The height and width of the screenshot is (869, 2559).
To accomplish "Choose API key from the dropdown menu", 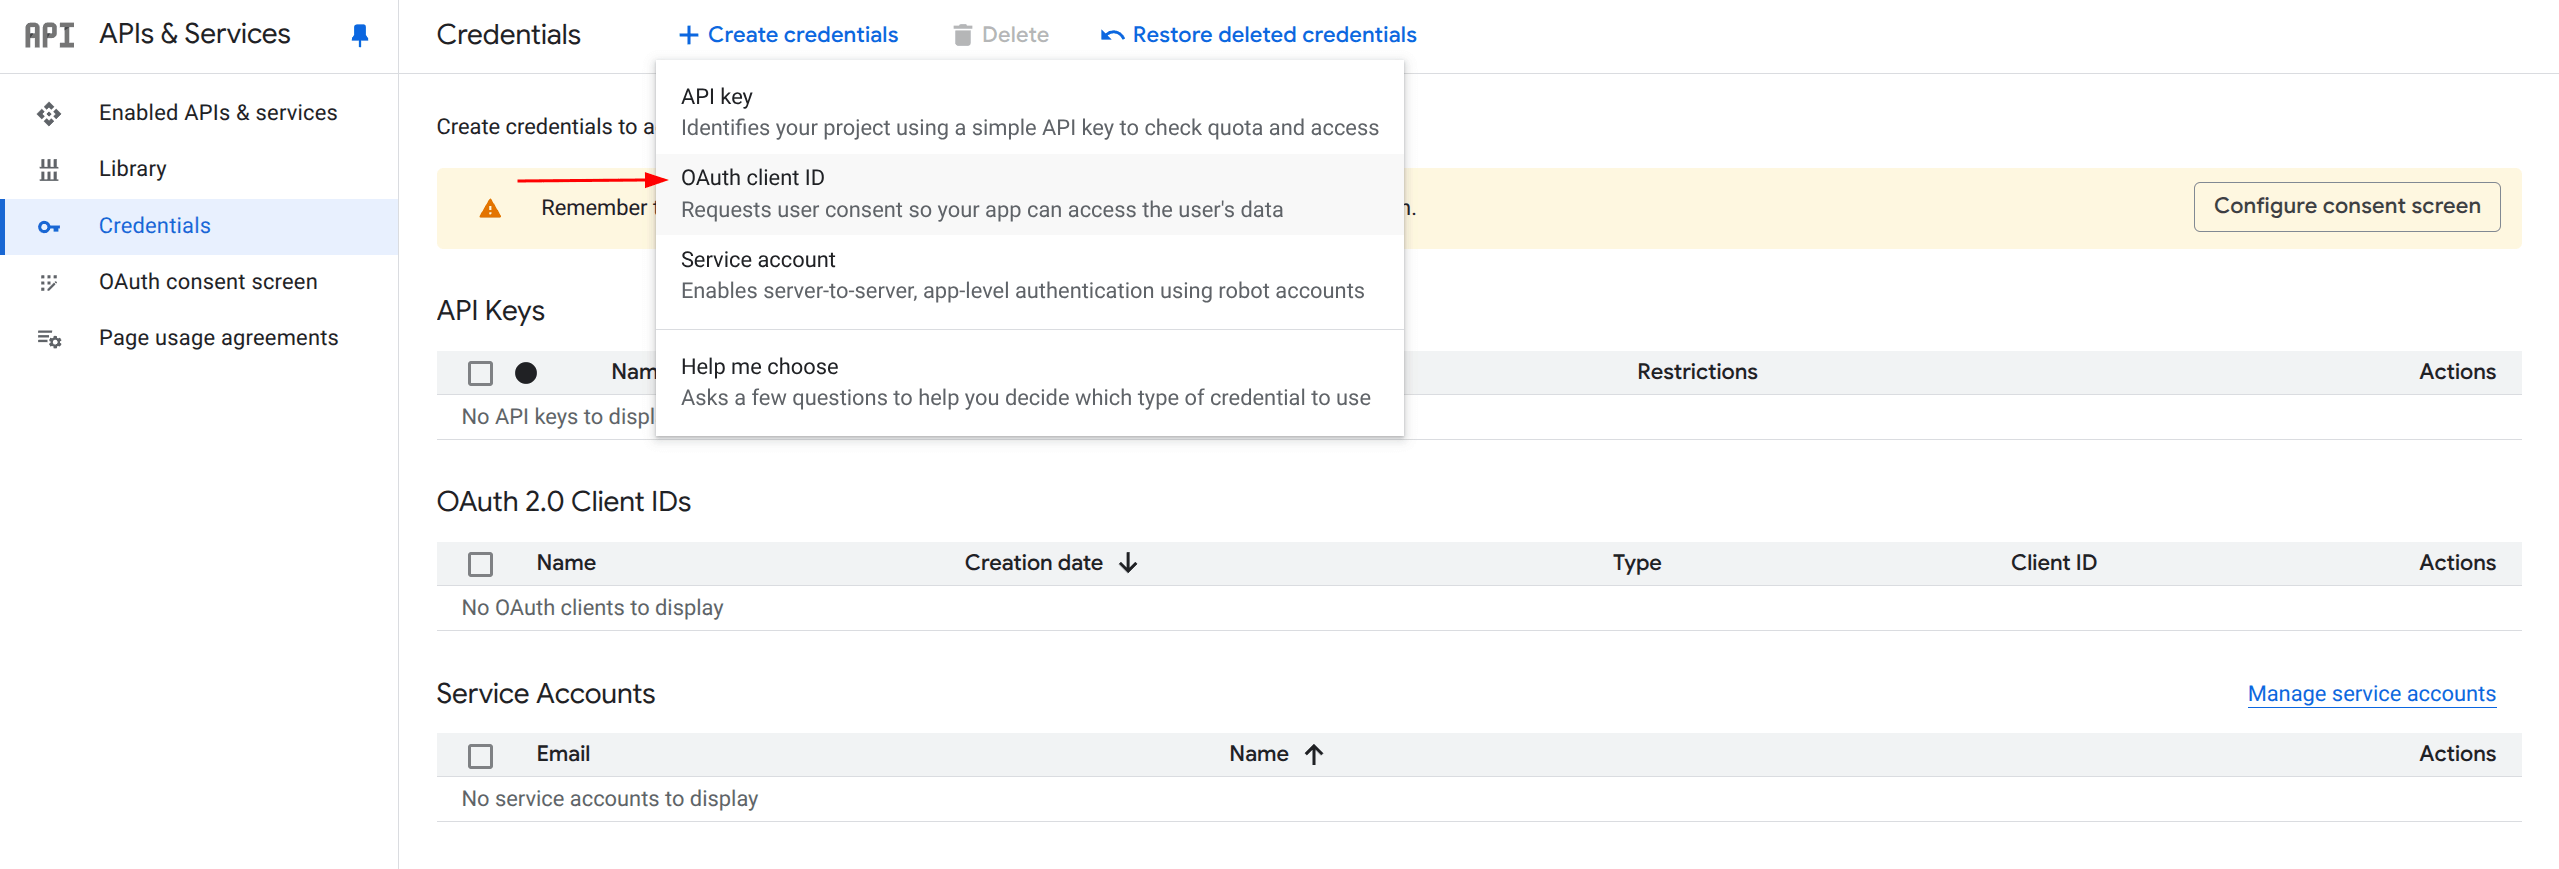I will point(1030,112).
